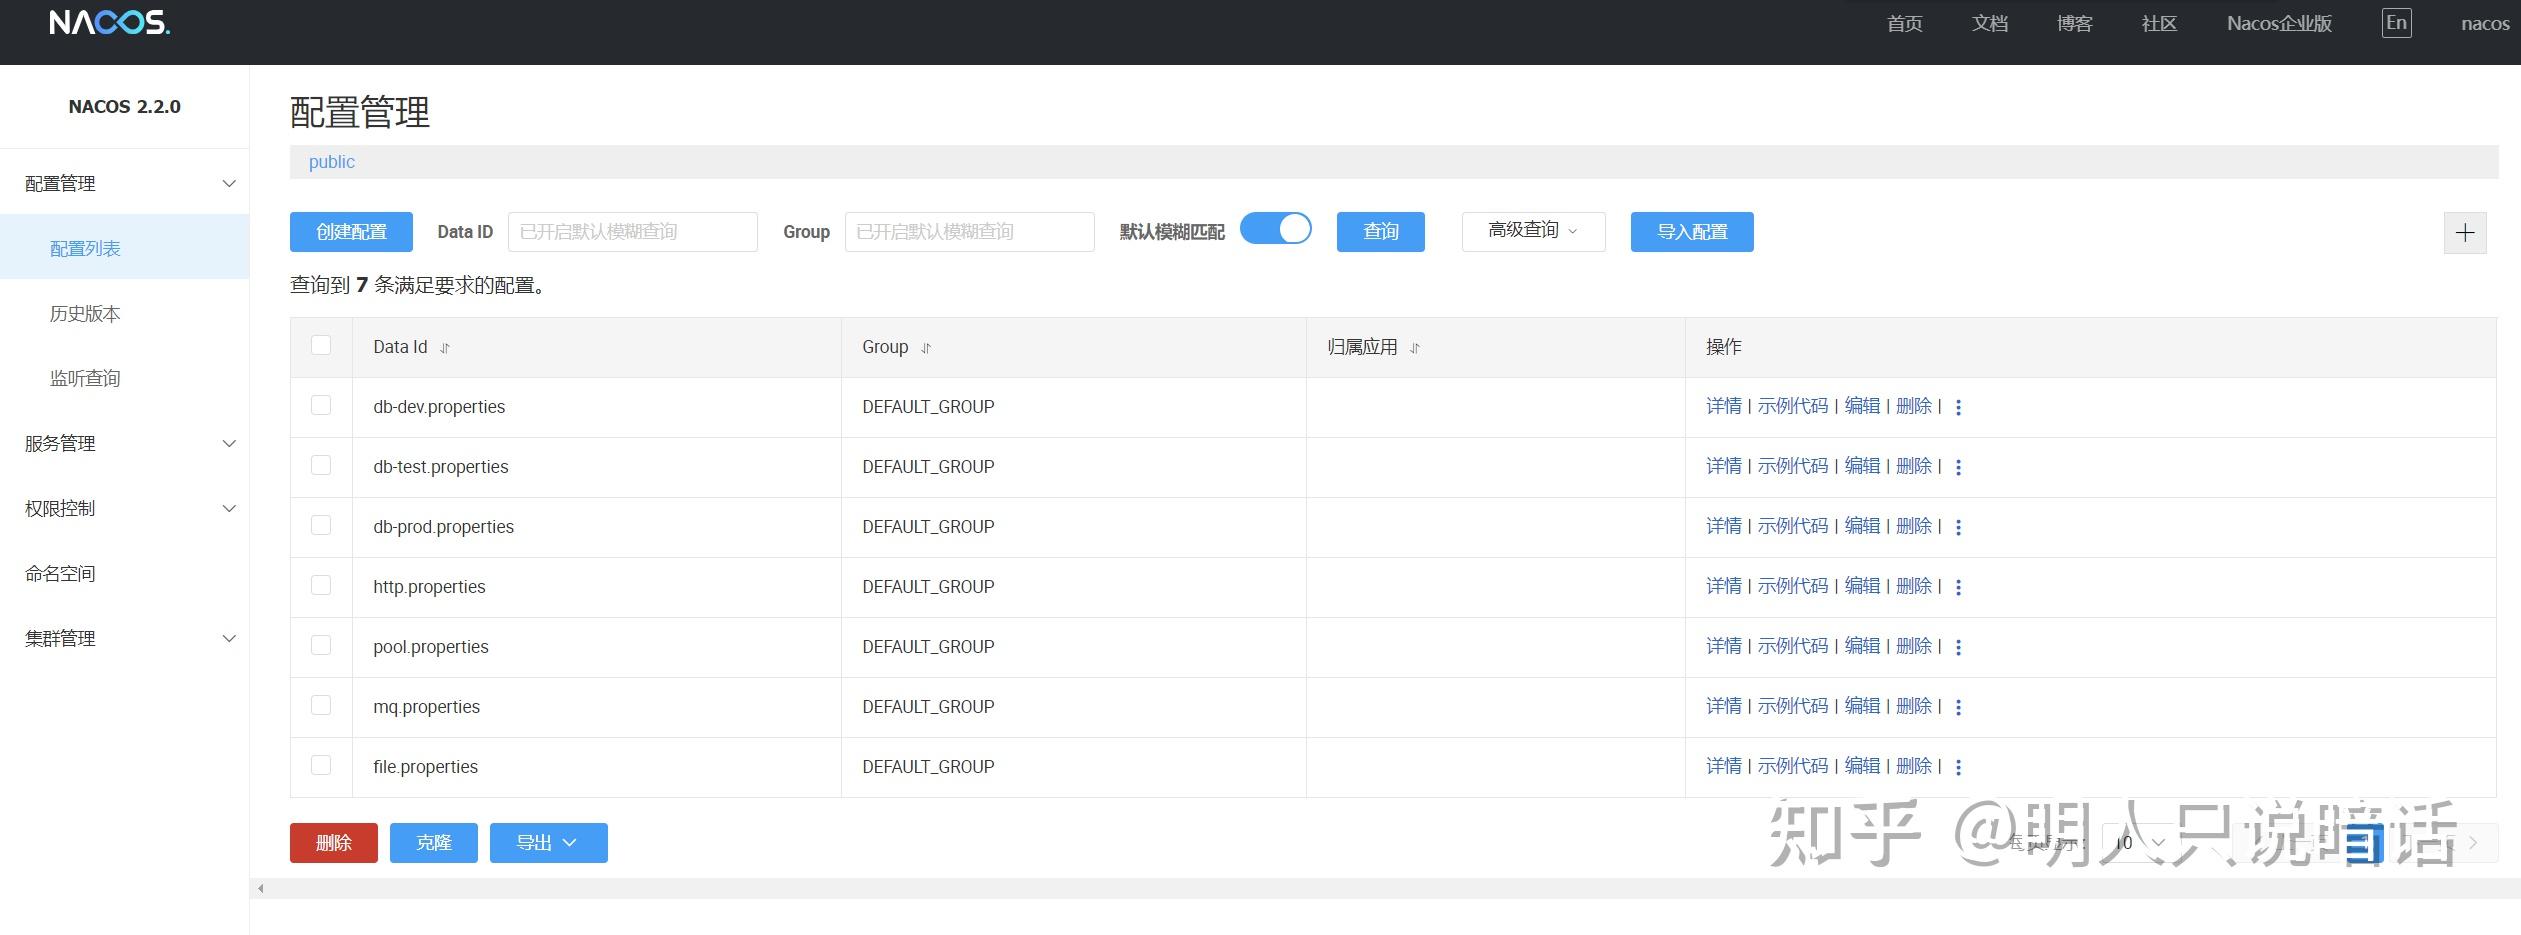Click the 创建配置 button
Viewport: 2521px width, 935px height.
coord(350,231)
